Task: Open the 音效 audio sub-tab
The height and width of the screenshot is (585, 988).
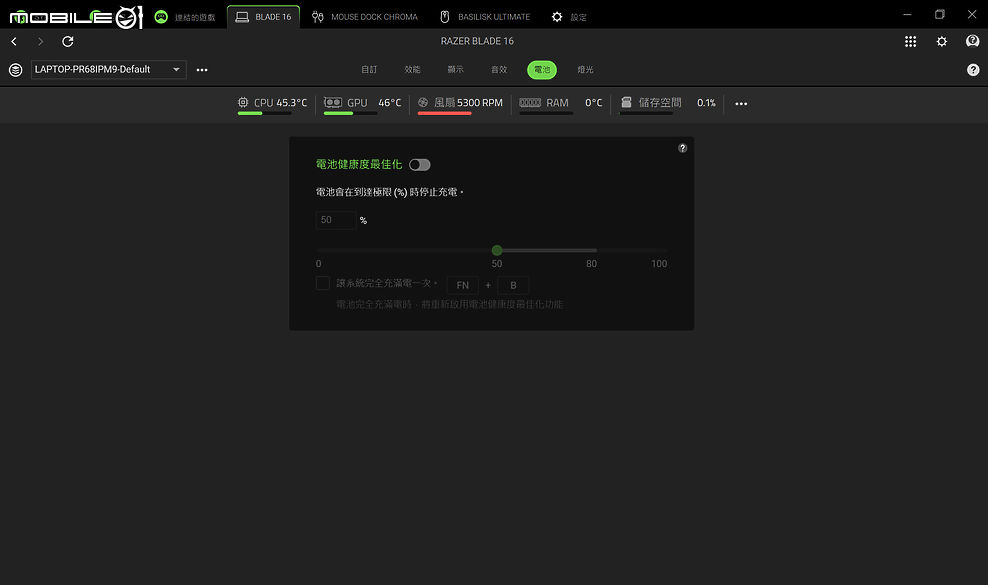Action: click(x=499, y=69)
